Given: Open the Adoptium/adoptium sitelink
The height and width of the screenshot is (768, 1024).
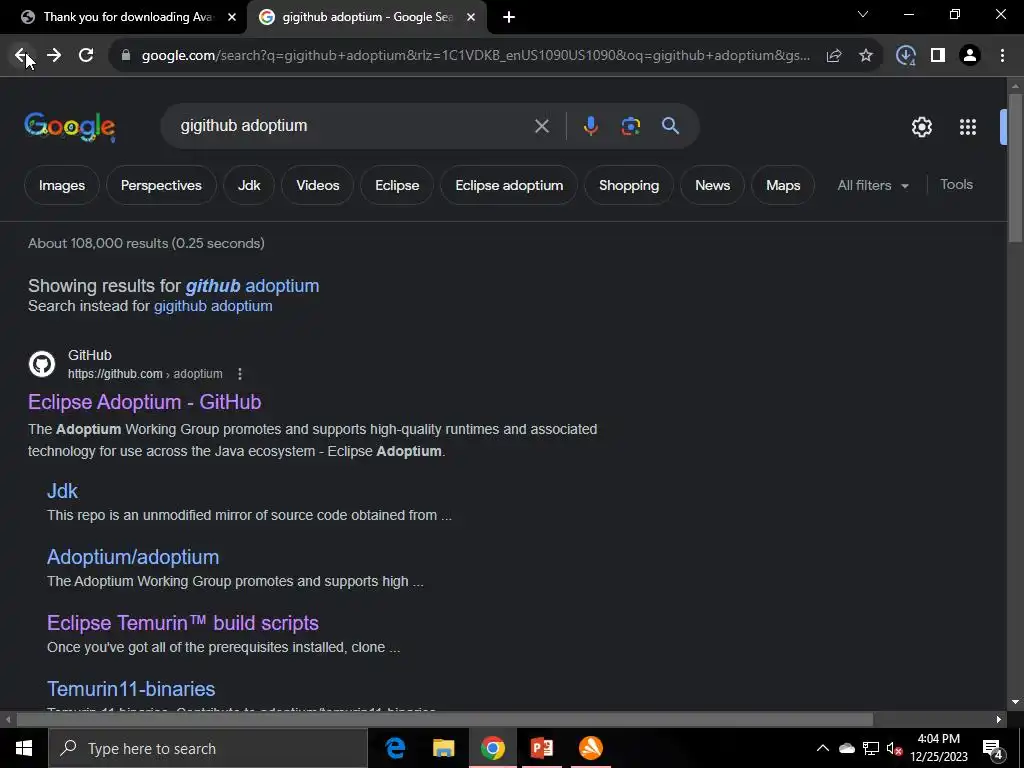Looking at the screenshot, I should tap(133, 557).
